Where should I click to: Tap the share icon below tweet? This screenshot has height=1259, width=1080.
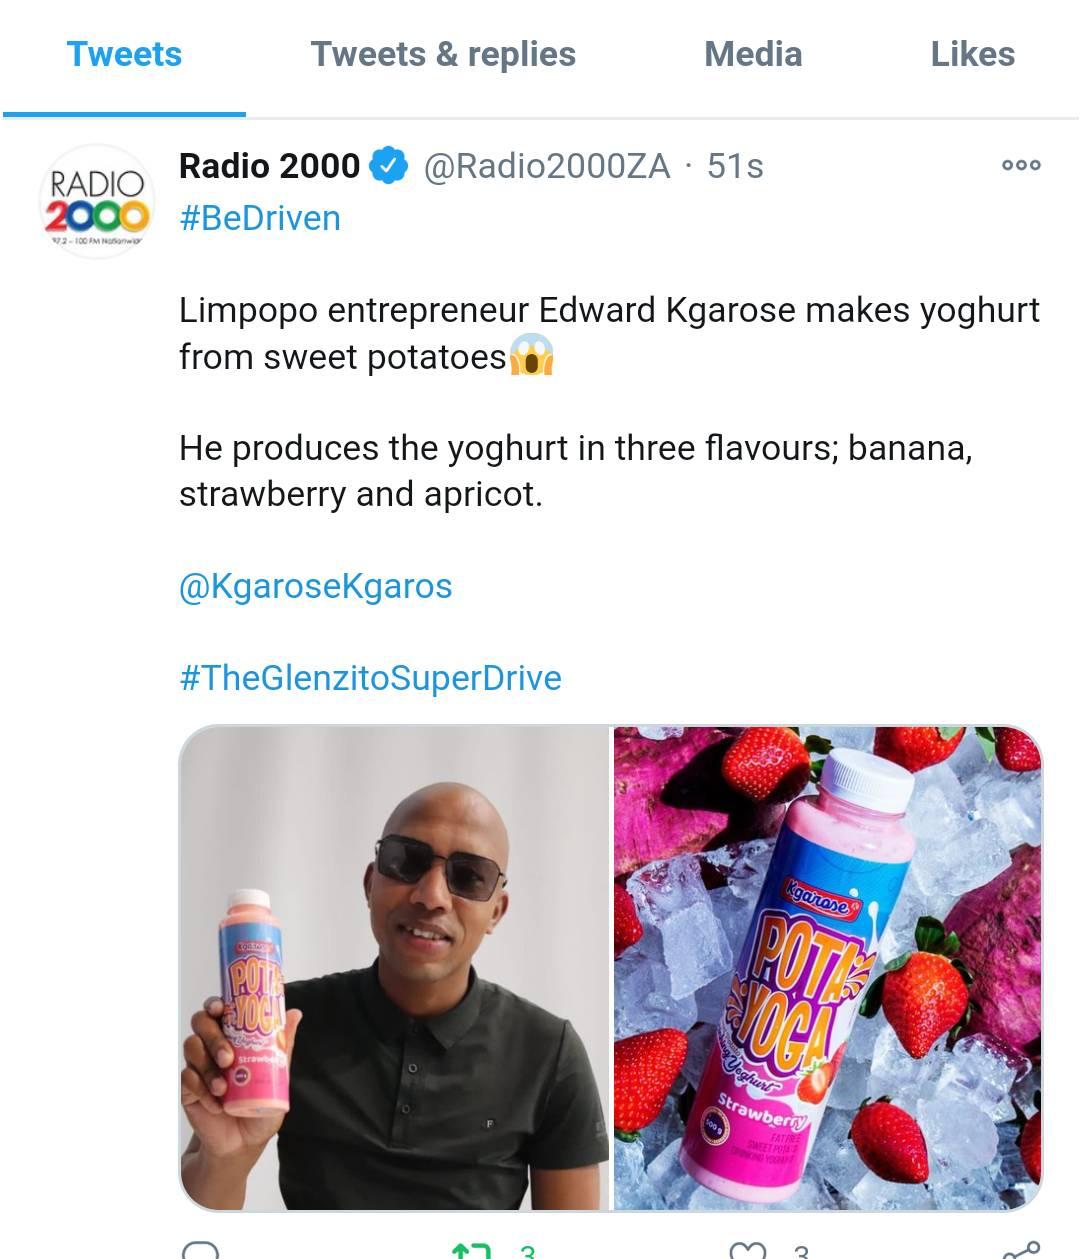coord(1021,1250)
